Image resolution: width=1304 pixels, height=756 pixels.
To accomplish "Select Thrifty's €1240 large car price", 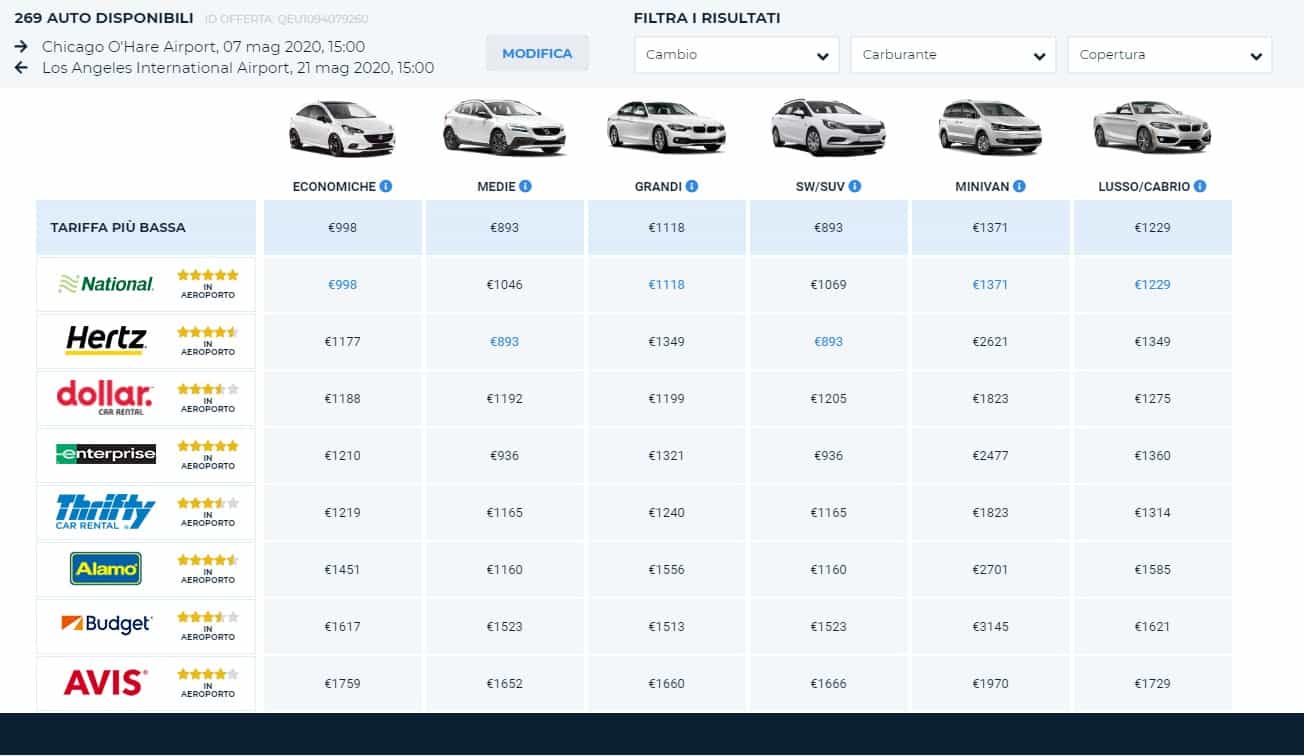I will pos(666,512).
